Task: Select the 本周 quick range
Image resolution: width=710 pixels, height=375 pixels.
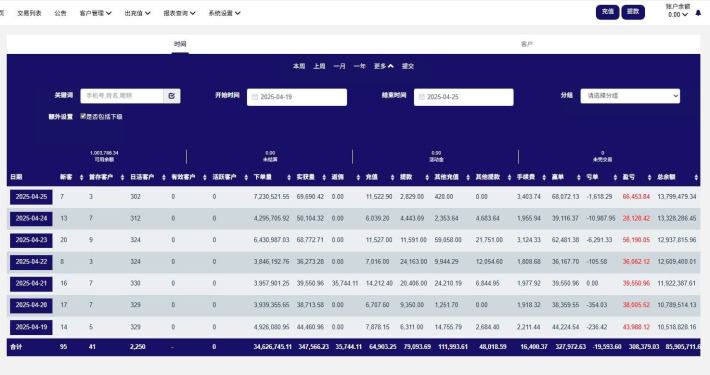Action: (x=299, y=66)
